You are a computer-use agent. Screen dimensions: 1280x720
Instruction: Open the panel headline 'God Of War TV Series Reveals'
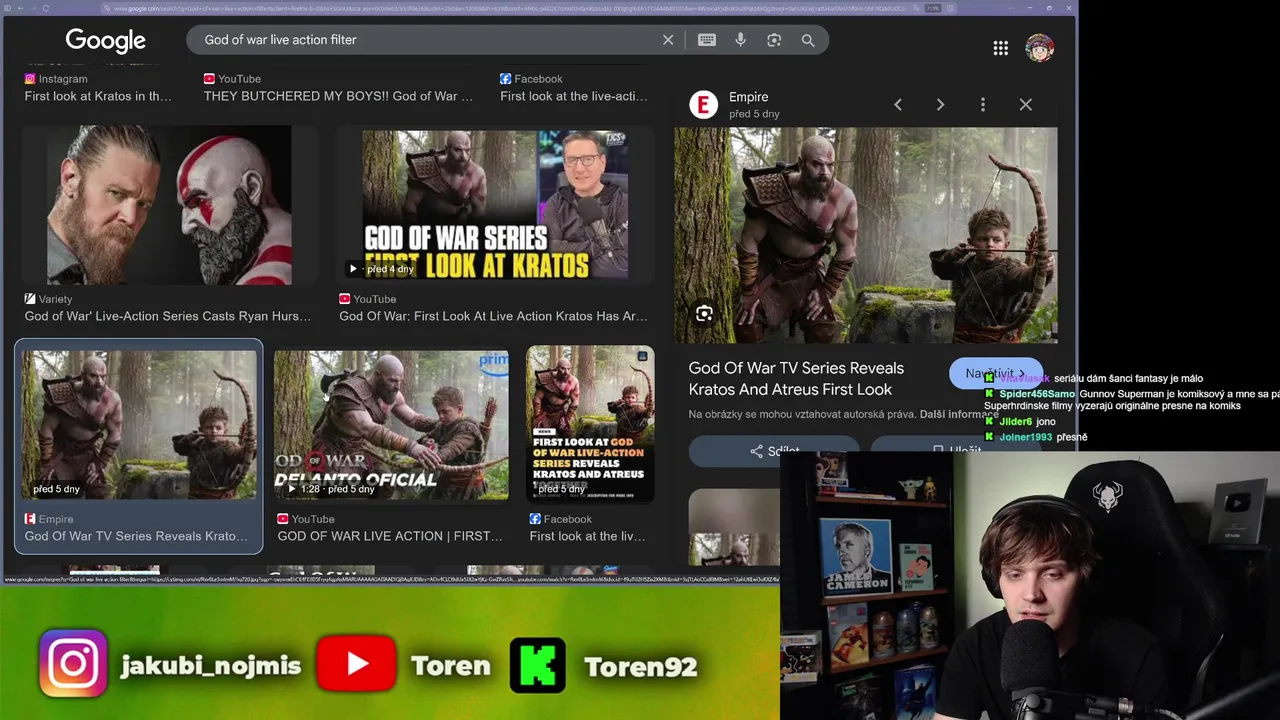click(x=796, y=379)
